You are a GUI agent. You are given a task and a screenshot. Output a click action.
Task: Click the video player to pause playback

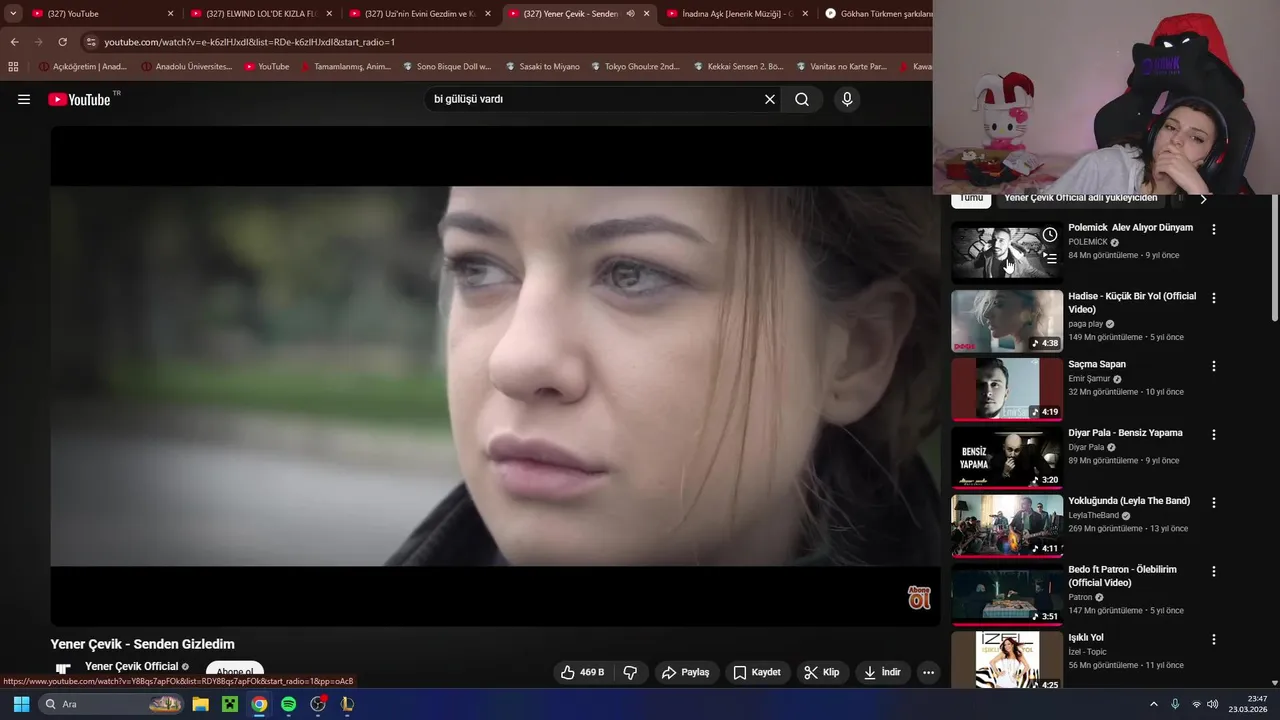(x=495, y=376)
